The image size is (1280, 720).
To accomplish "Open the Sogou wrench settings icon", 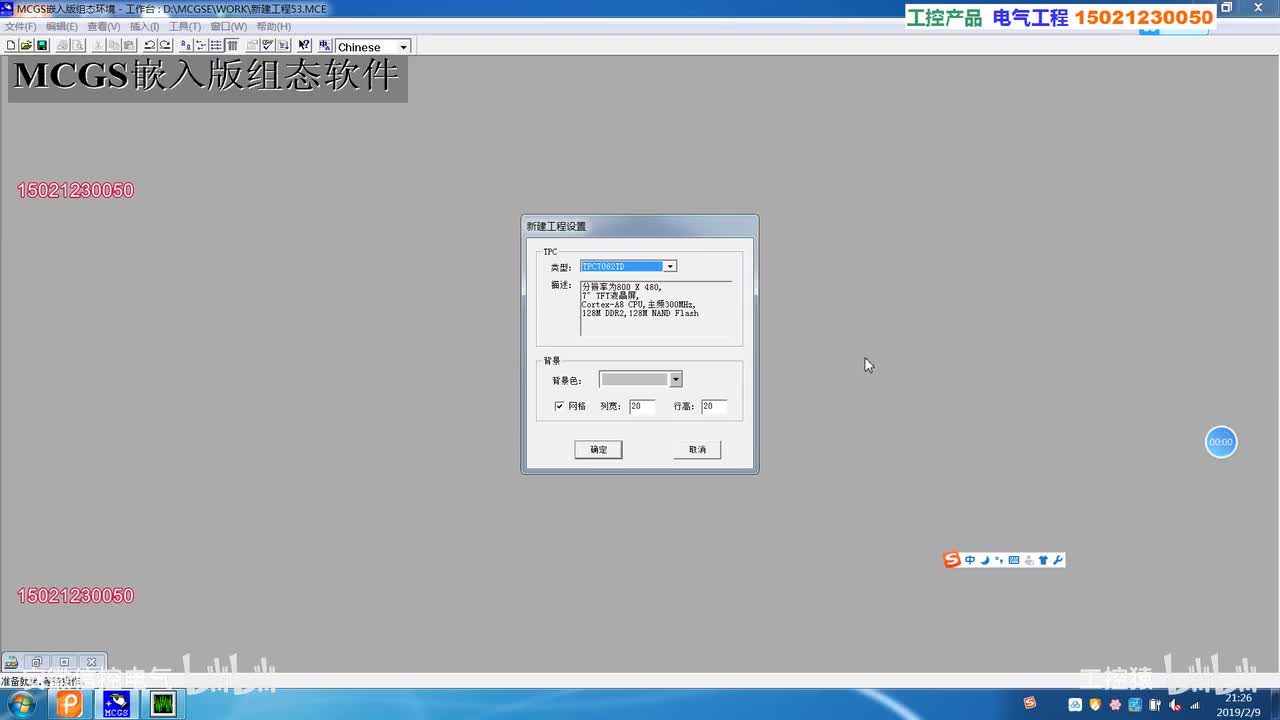I will click(1058, 560).
